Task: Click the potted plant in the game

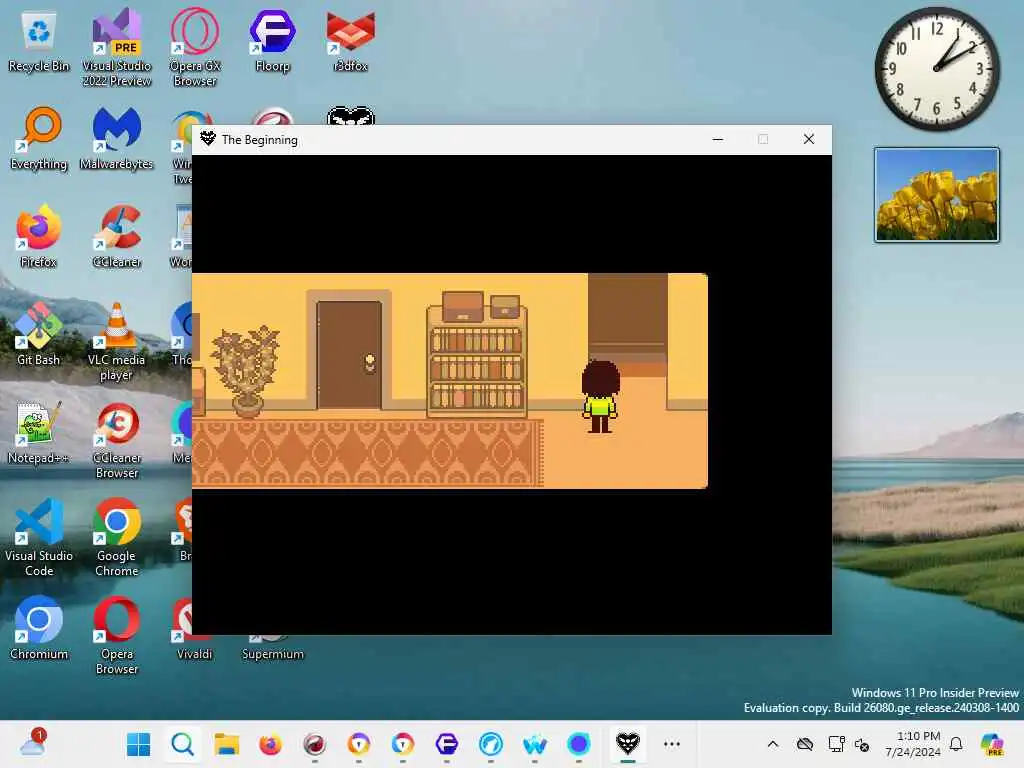Action: pos(246,371)
